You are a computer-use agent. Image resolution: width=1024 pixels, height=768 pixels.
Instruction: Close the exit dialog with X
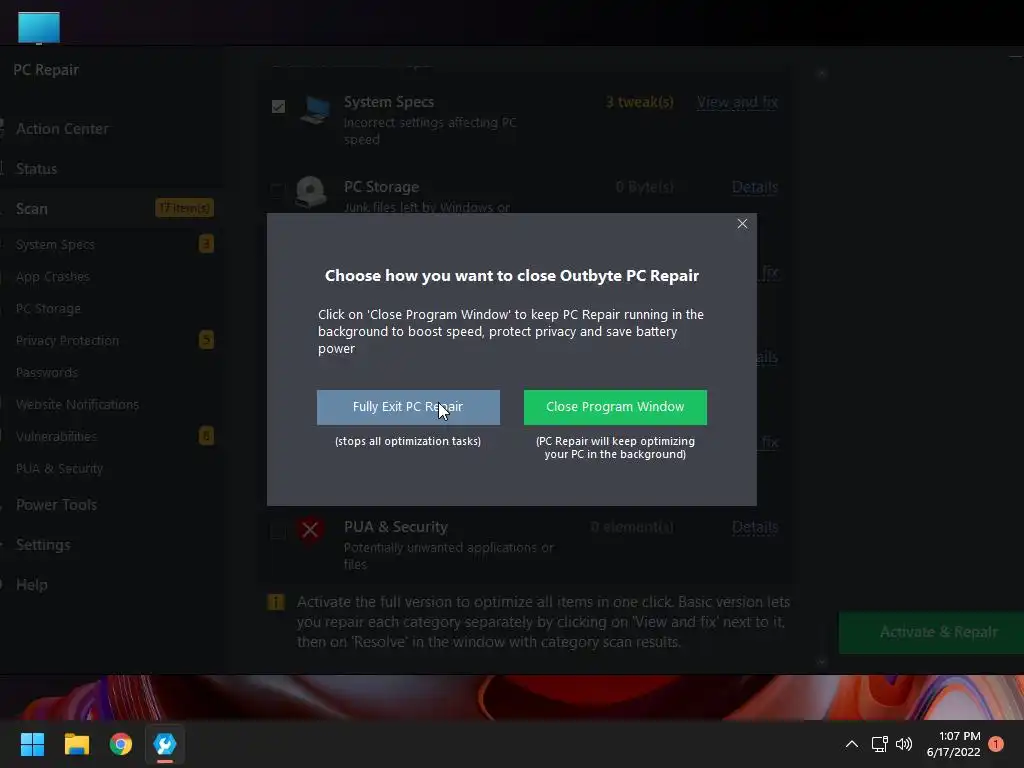(x=742, y=224)
